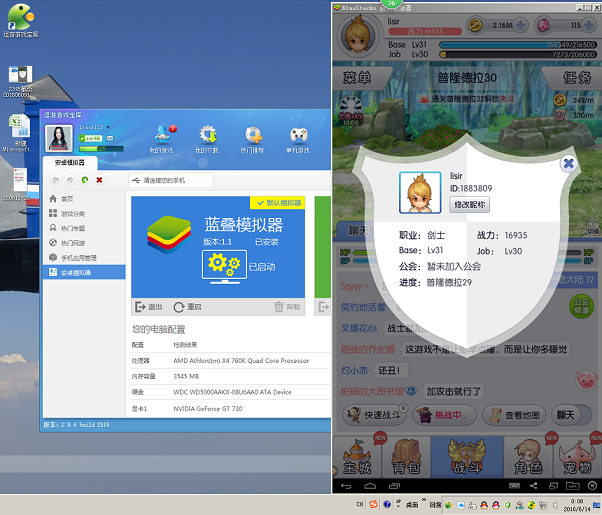Click 卸载 on the 蓝叠模拟器 card
The width and height of the screenshot is (602, 515).
[287, 307]
